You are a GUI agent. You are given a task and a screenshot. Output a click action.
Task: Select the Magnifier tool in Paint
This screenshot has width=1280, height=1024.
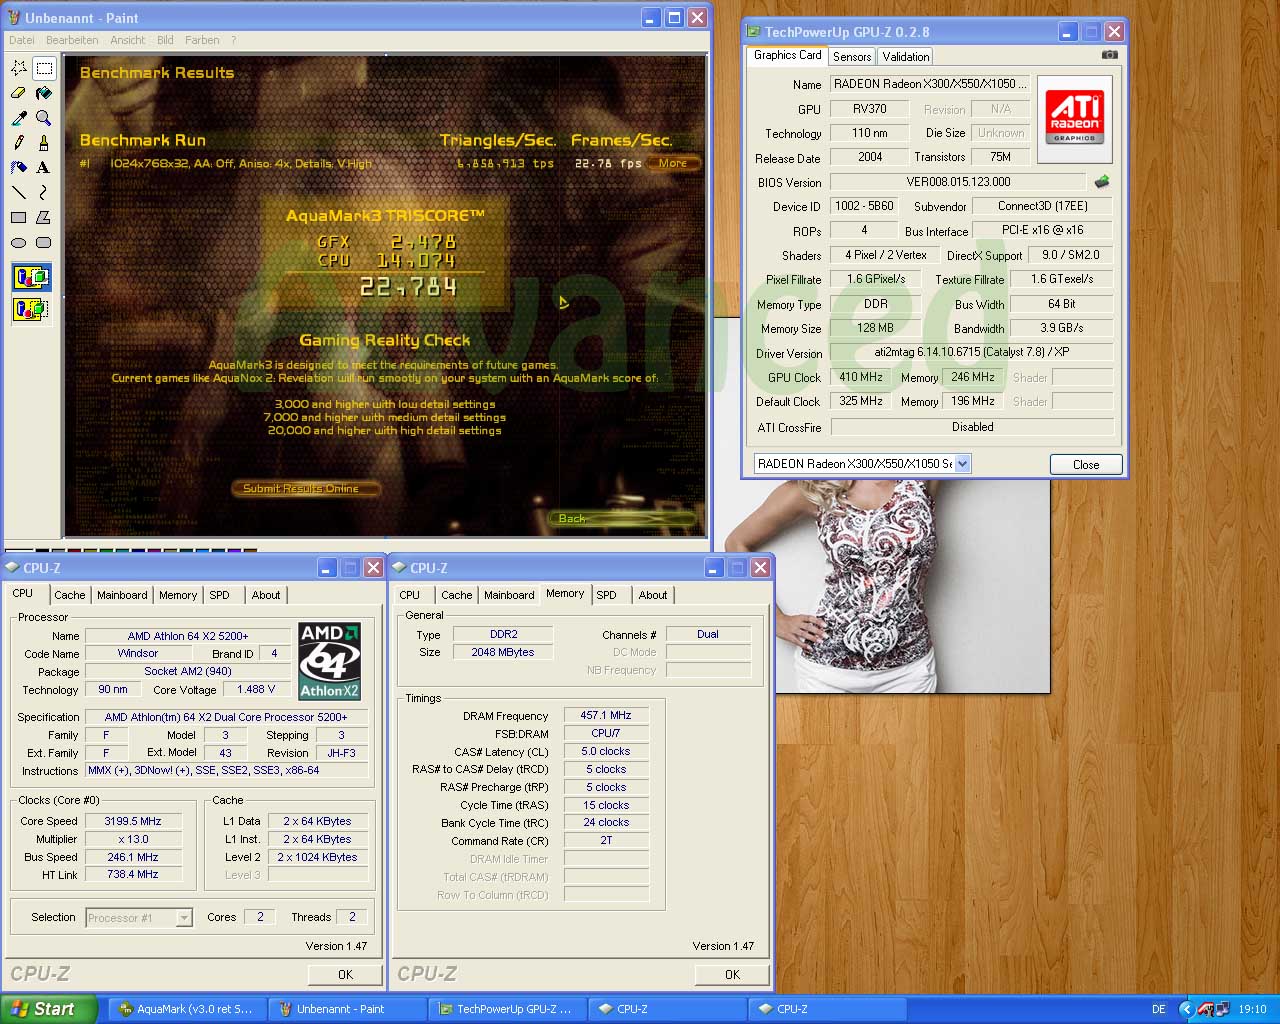(x=44, y=118)
